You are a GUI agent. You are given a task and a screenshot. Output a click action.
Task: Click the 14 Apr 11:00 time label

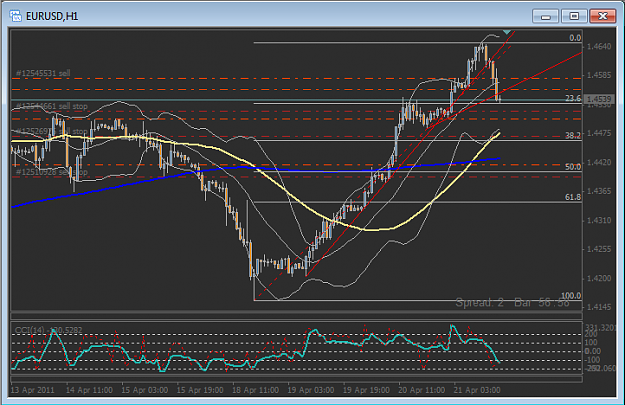89,390
